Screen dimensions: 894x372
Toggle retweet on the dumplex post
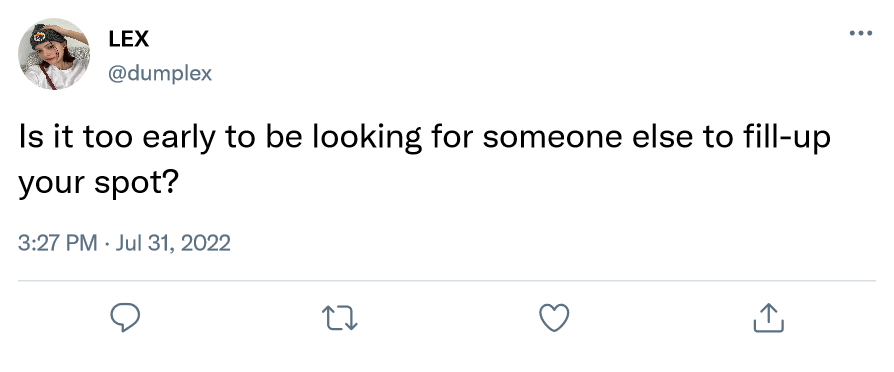[x=340, y=318]
